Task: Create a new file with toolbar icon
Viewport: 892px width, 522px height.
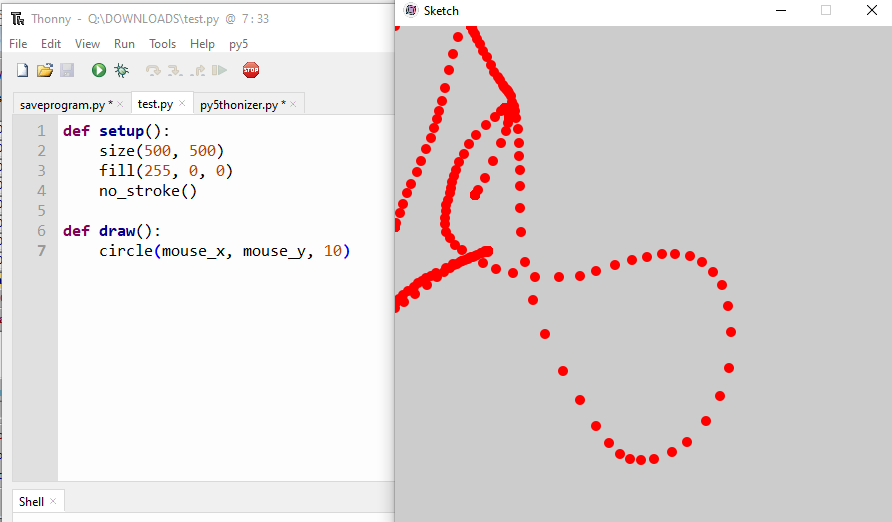Action: (x=22, y=70)
